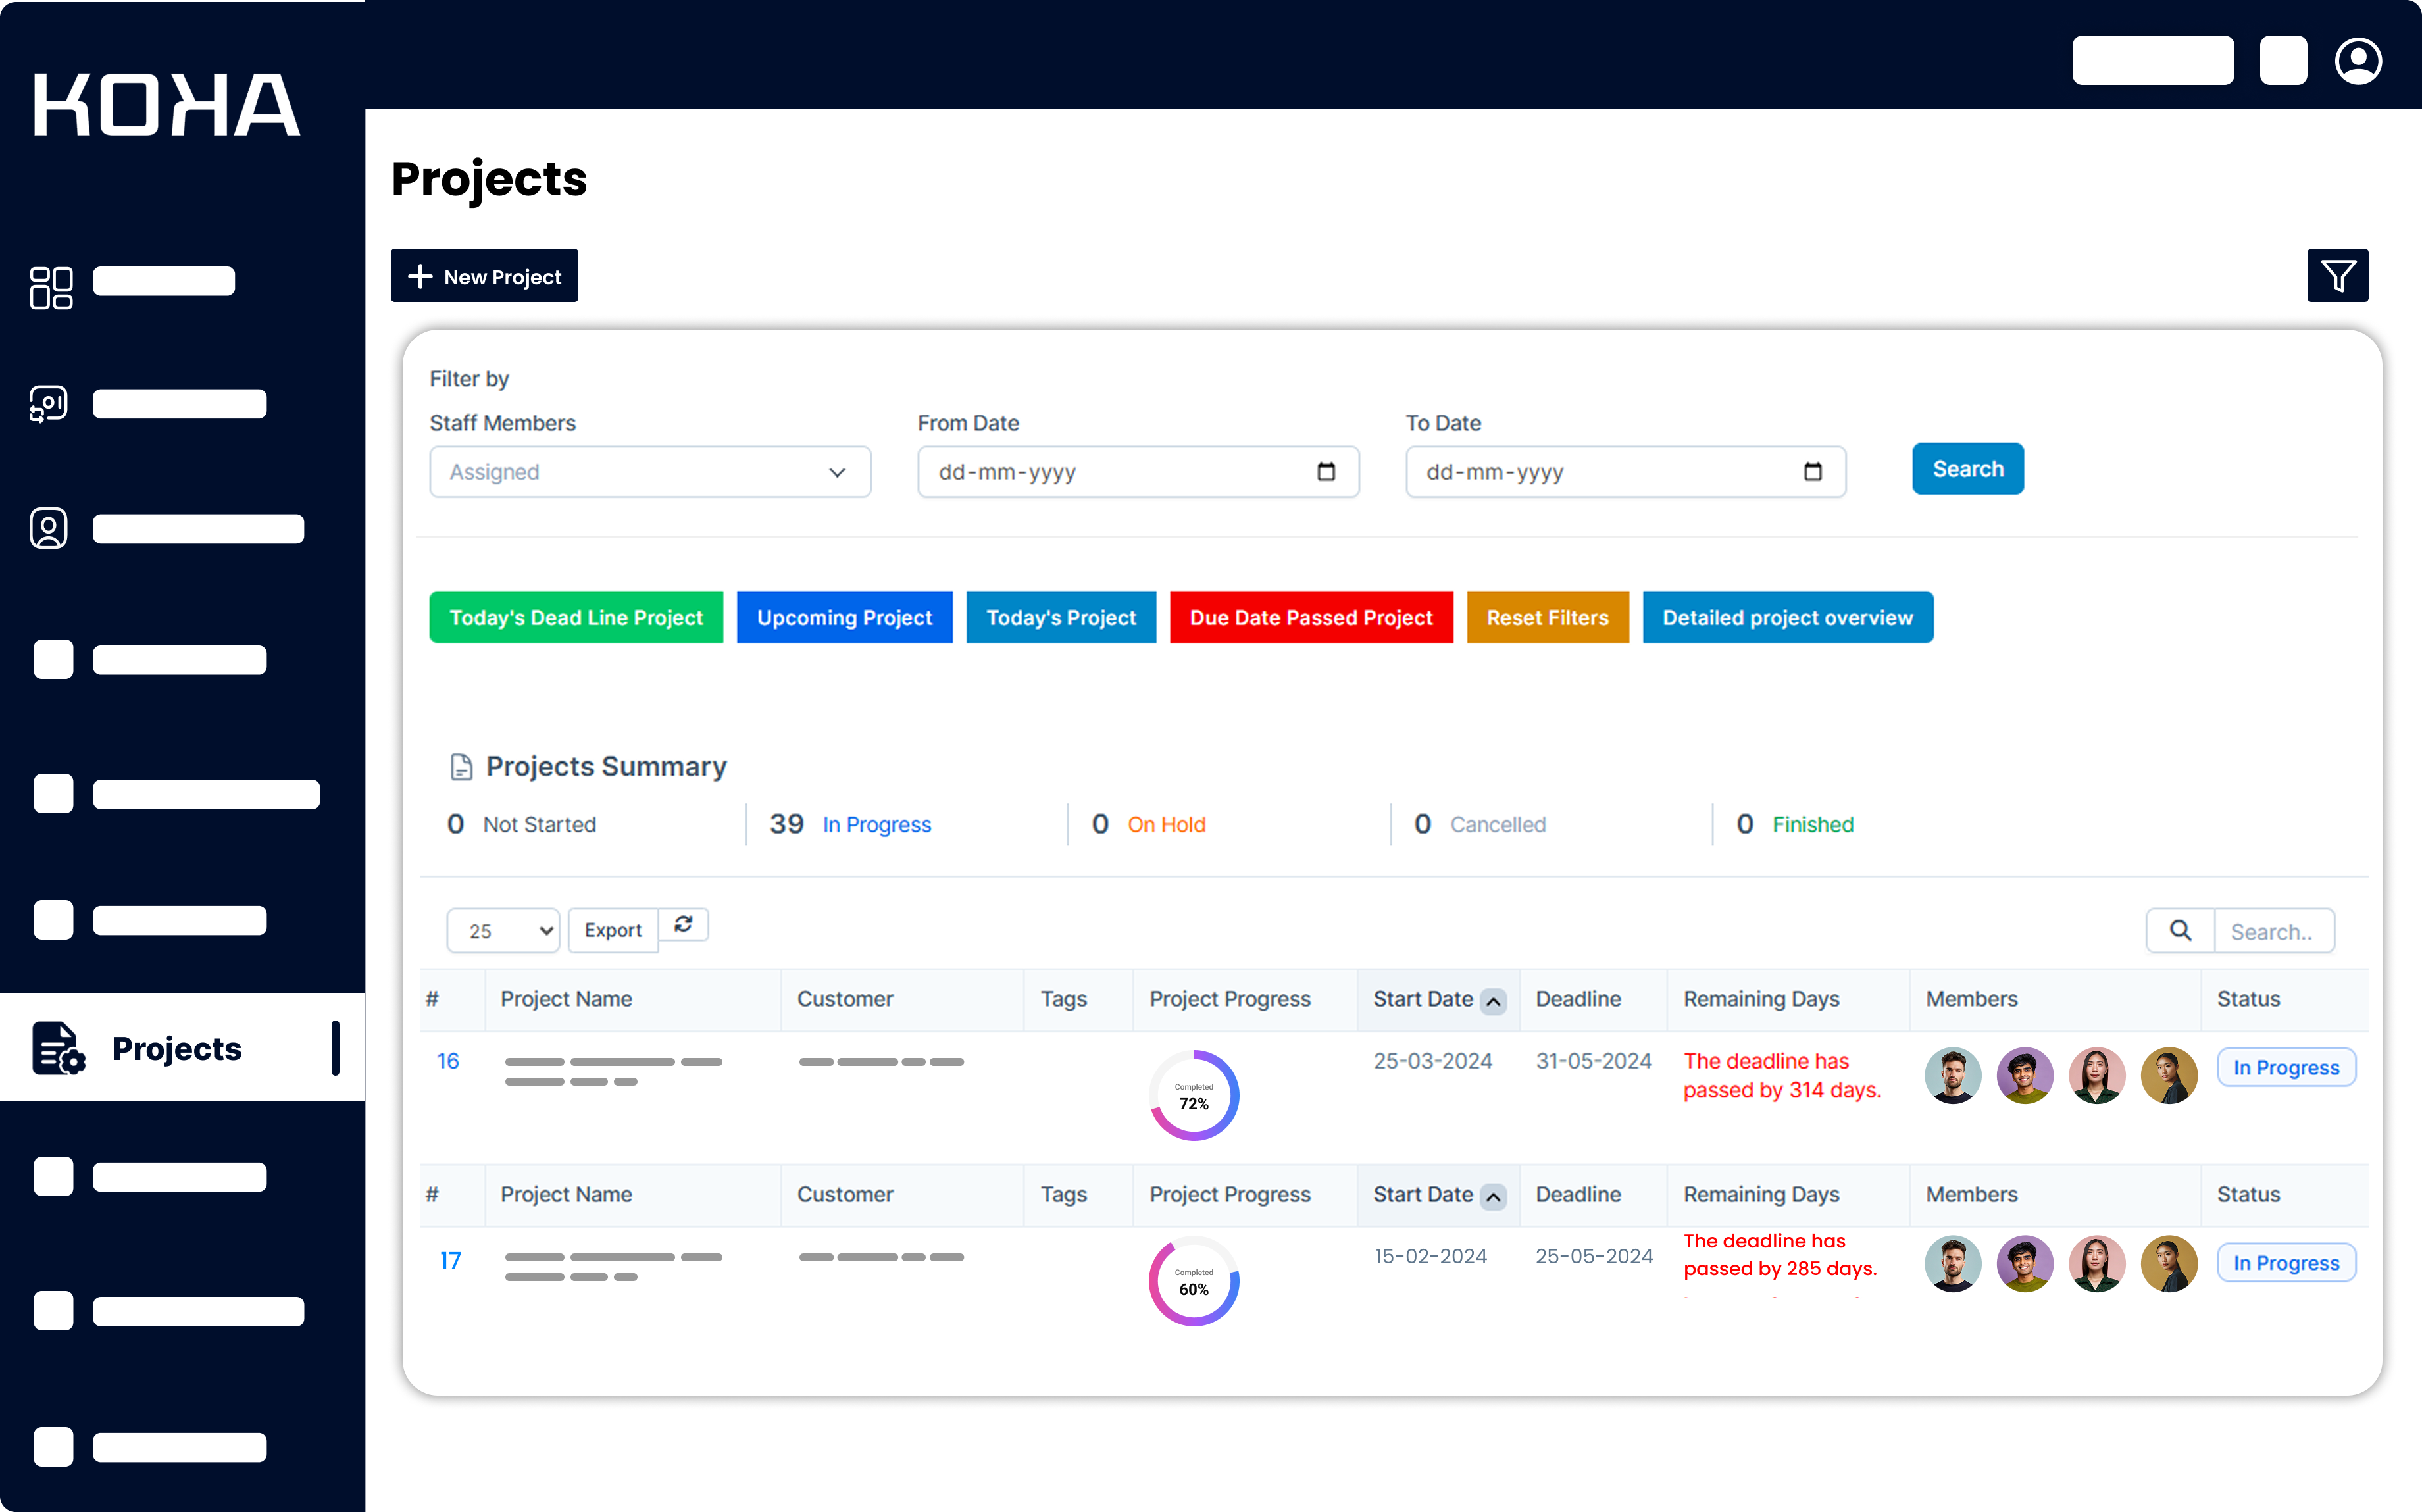Click the headset support sidebar icon

tap(49, 404)
